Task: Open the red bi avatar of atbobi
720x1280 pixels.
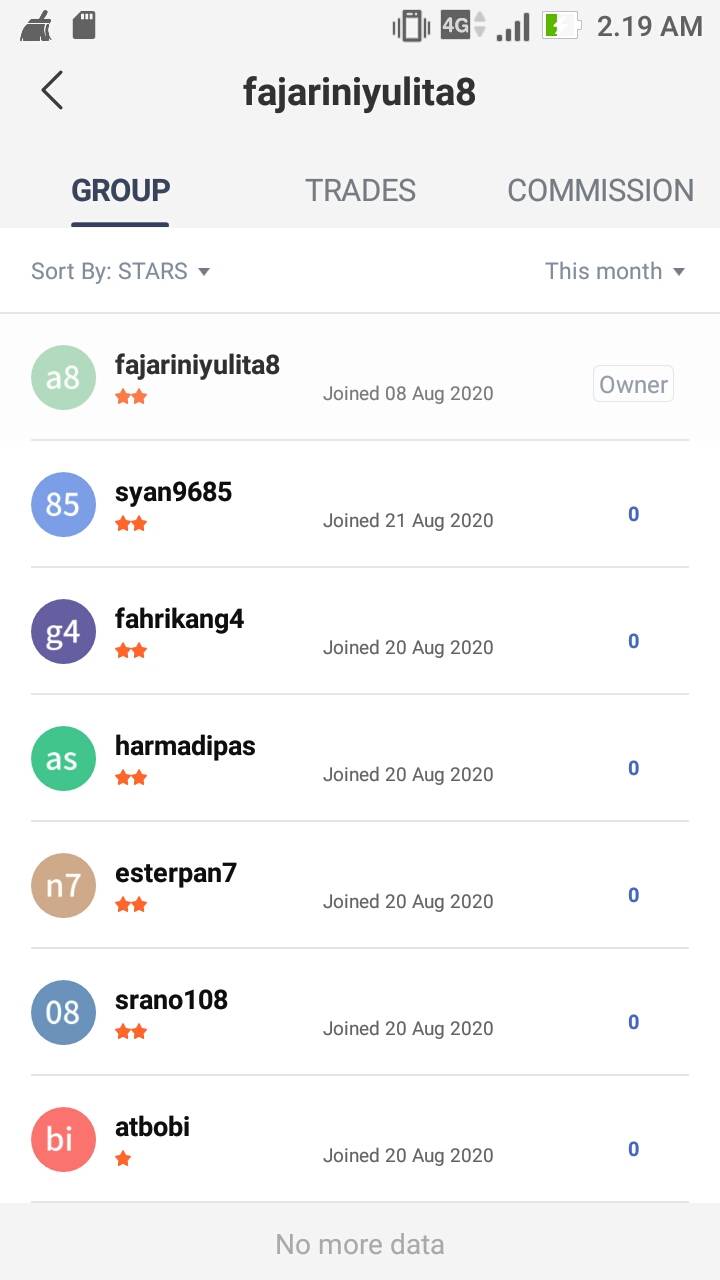Action: 63,1139
